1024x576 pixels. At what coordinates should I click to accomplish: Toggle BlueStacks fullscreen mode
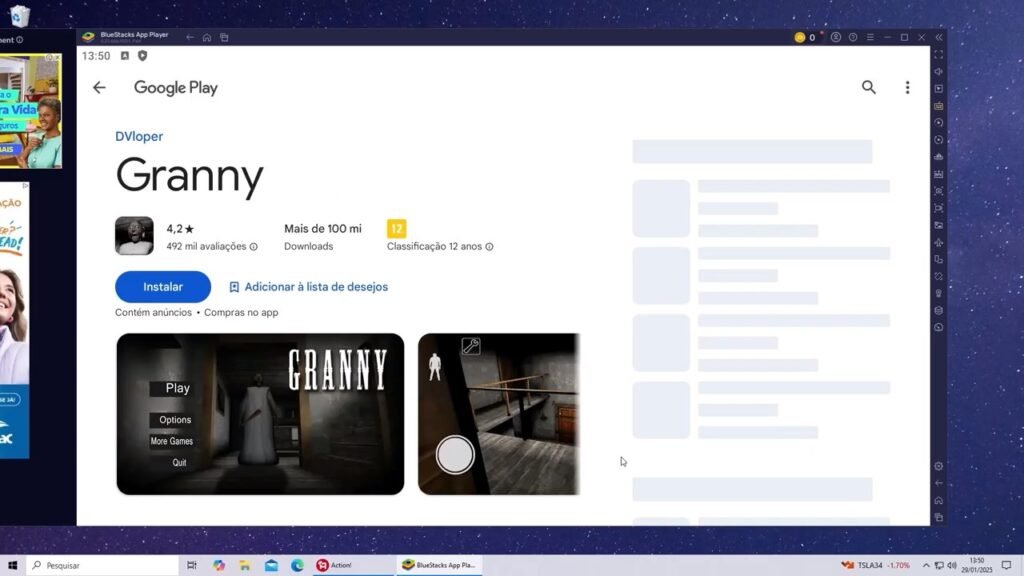click(x=938, y=55)
